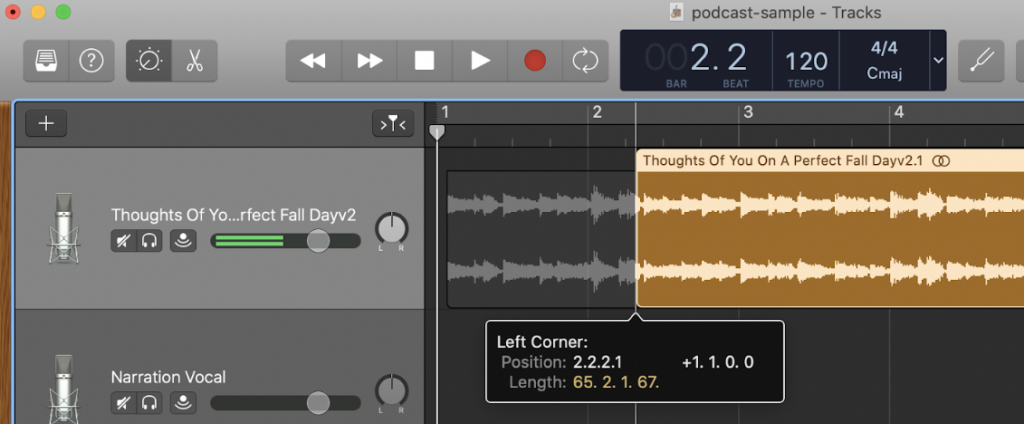Click the podcast-sample document icon in title bar
The image size is (1024, 424).
[677, 12]
